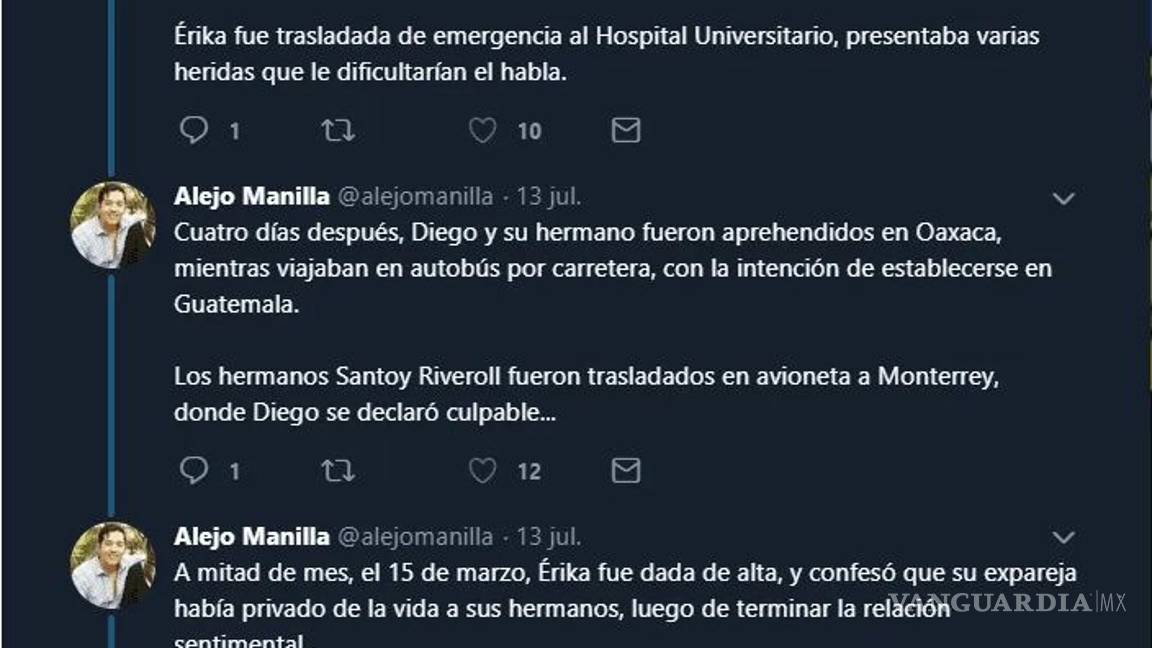Retweet the Hospital Universitario tweet
The image size is (1152, 648).
point(338,131)
